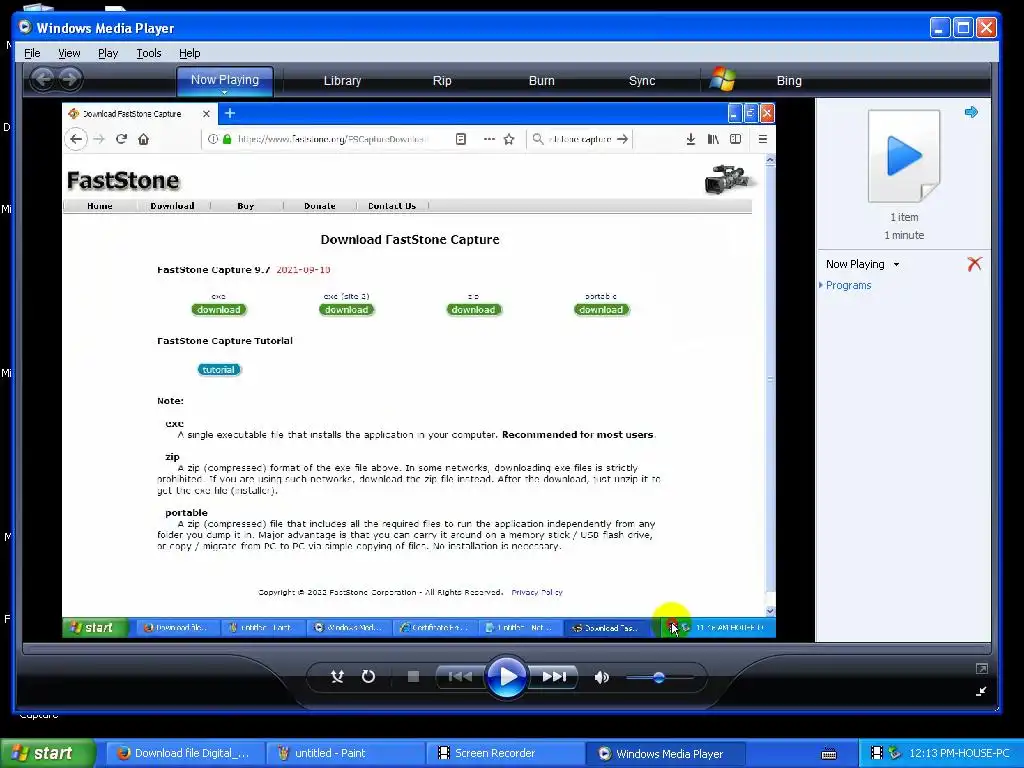Switch to the Rip tab
Image resolution: width=1024 pixels, height=768 pixels.
441,81
